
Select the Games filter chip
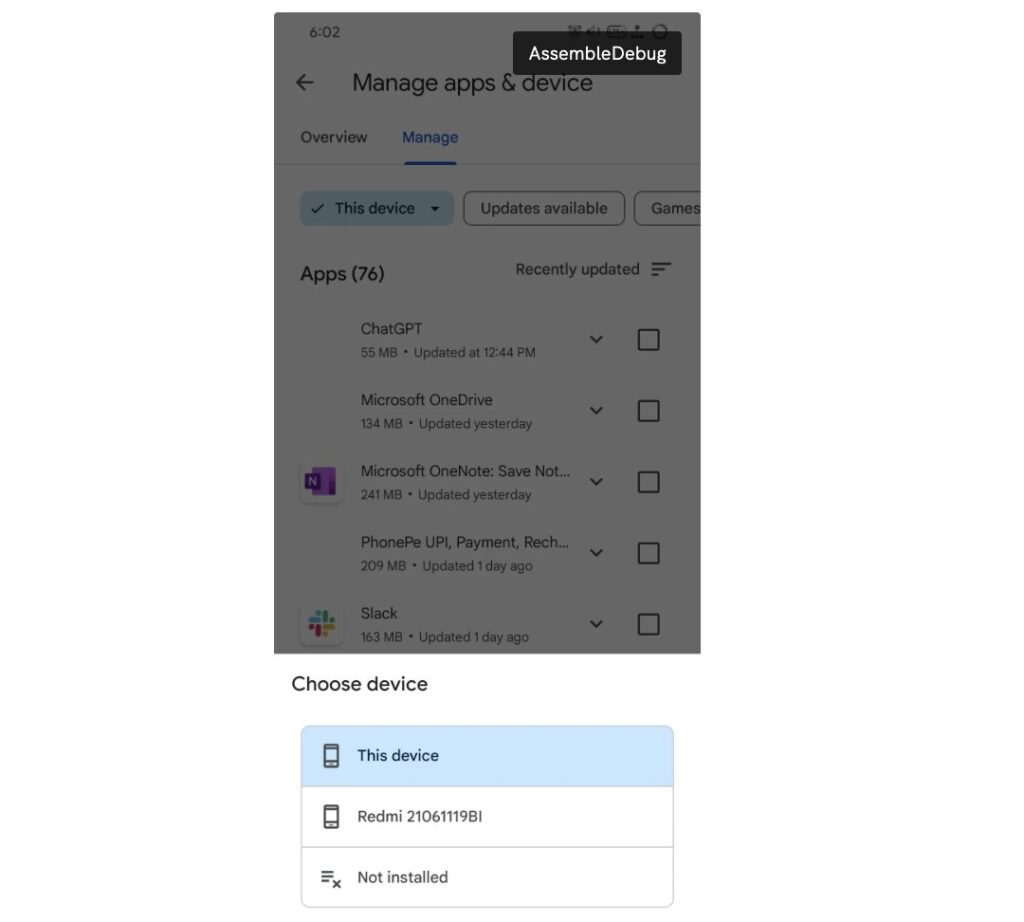(668, 208)
